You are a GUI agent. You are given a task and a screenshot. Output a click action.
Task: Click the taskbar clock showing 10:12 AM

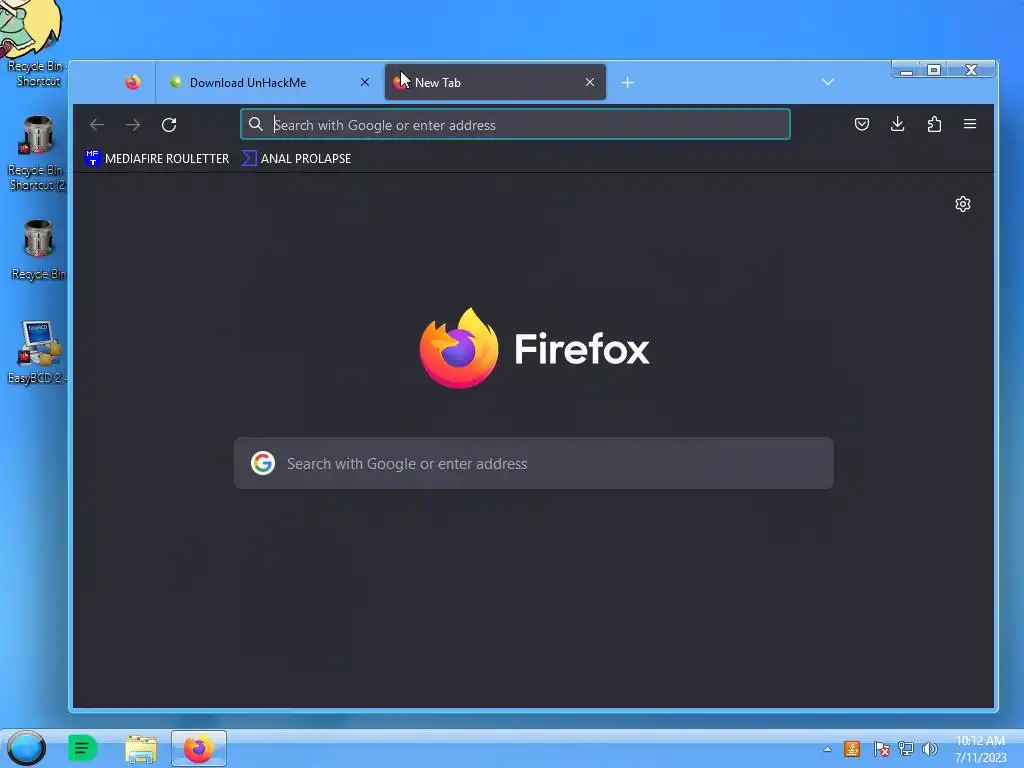pyautogui.click(x=980, y=749)
